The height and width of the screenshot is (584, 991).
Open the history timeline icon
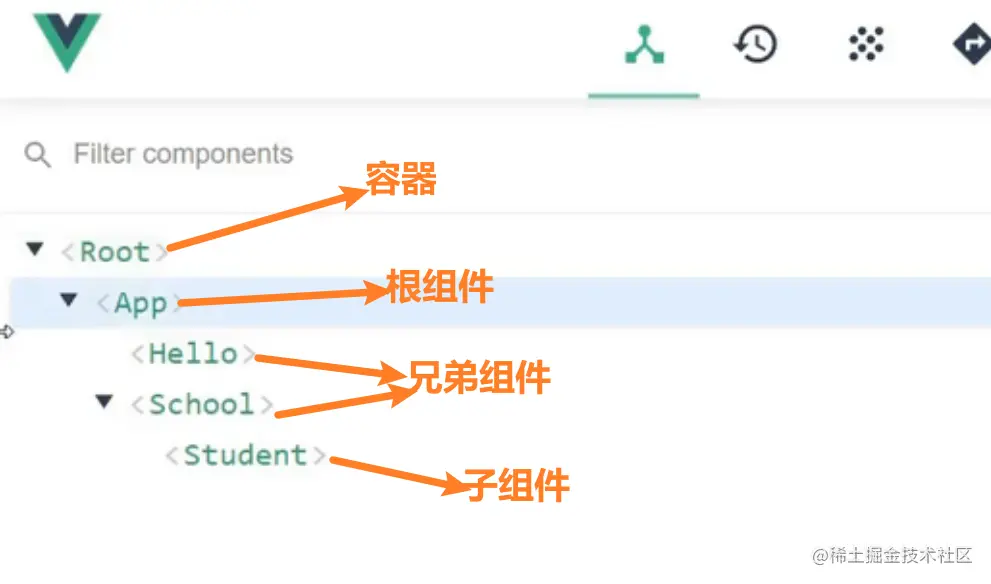[755, 44]
